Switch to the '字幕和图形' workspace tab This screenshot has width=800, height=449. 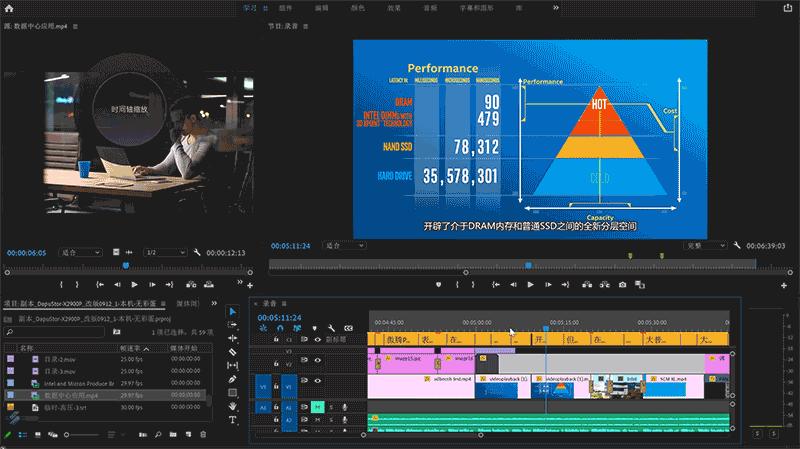click(x=475, y=8)
